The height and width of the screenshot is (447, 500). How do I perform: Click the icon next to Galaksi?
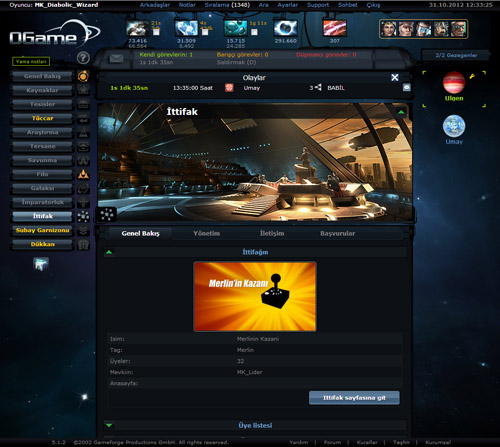(83, 188)
